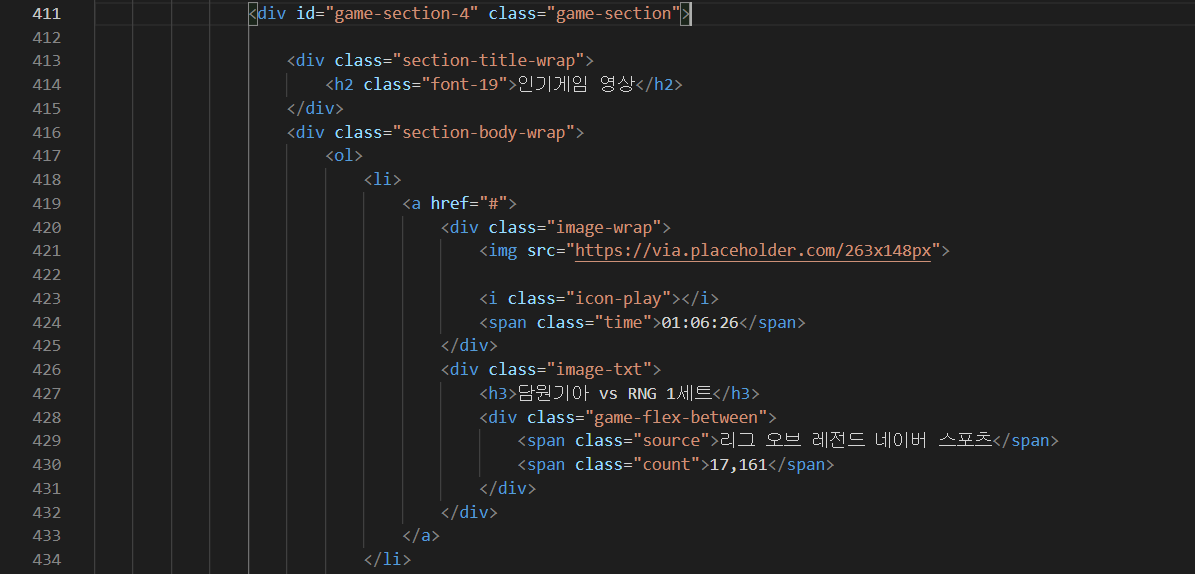Click line number 434 in gutter
The height and width of the screenshot is (574, 1195).
point(47,560)
